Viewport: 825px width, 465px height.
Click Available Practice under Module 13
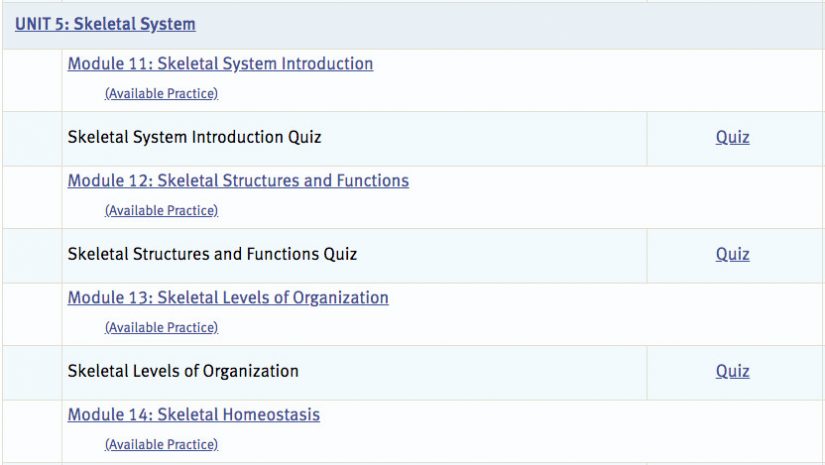161,328
